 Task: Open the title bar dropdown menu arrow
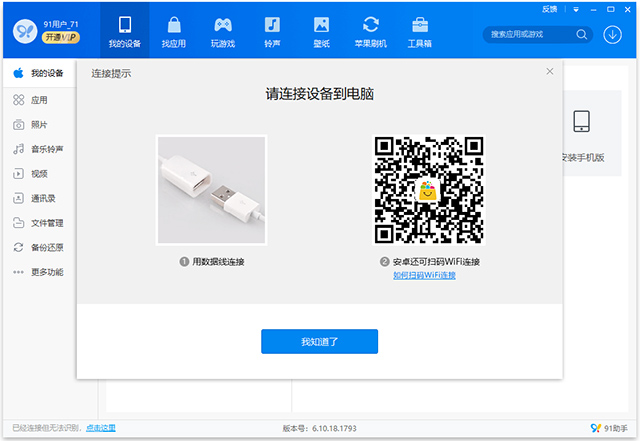click(x=576, y=9)
